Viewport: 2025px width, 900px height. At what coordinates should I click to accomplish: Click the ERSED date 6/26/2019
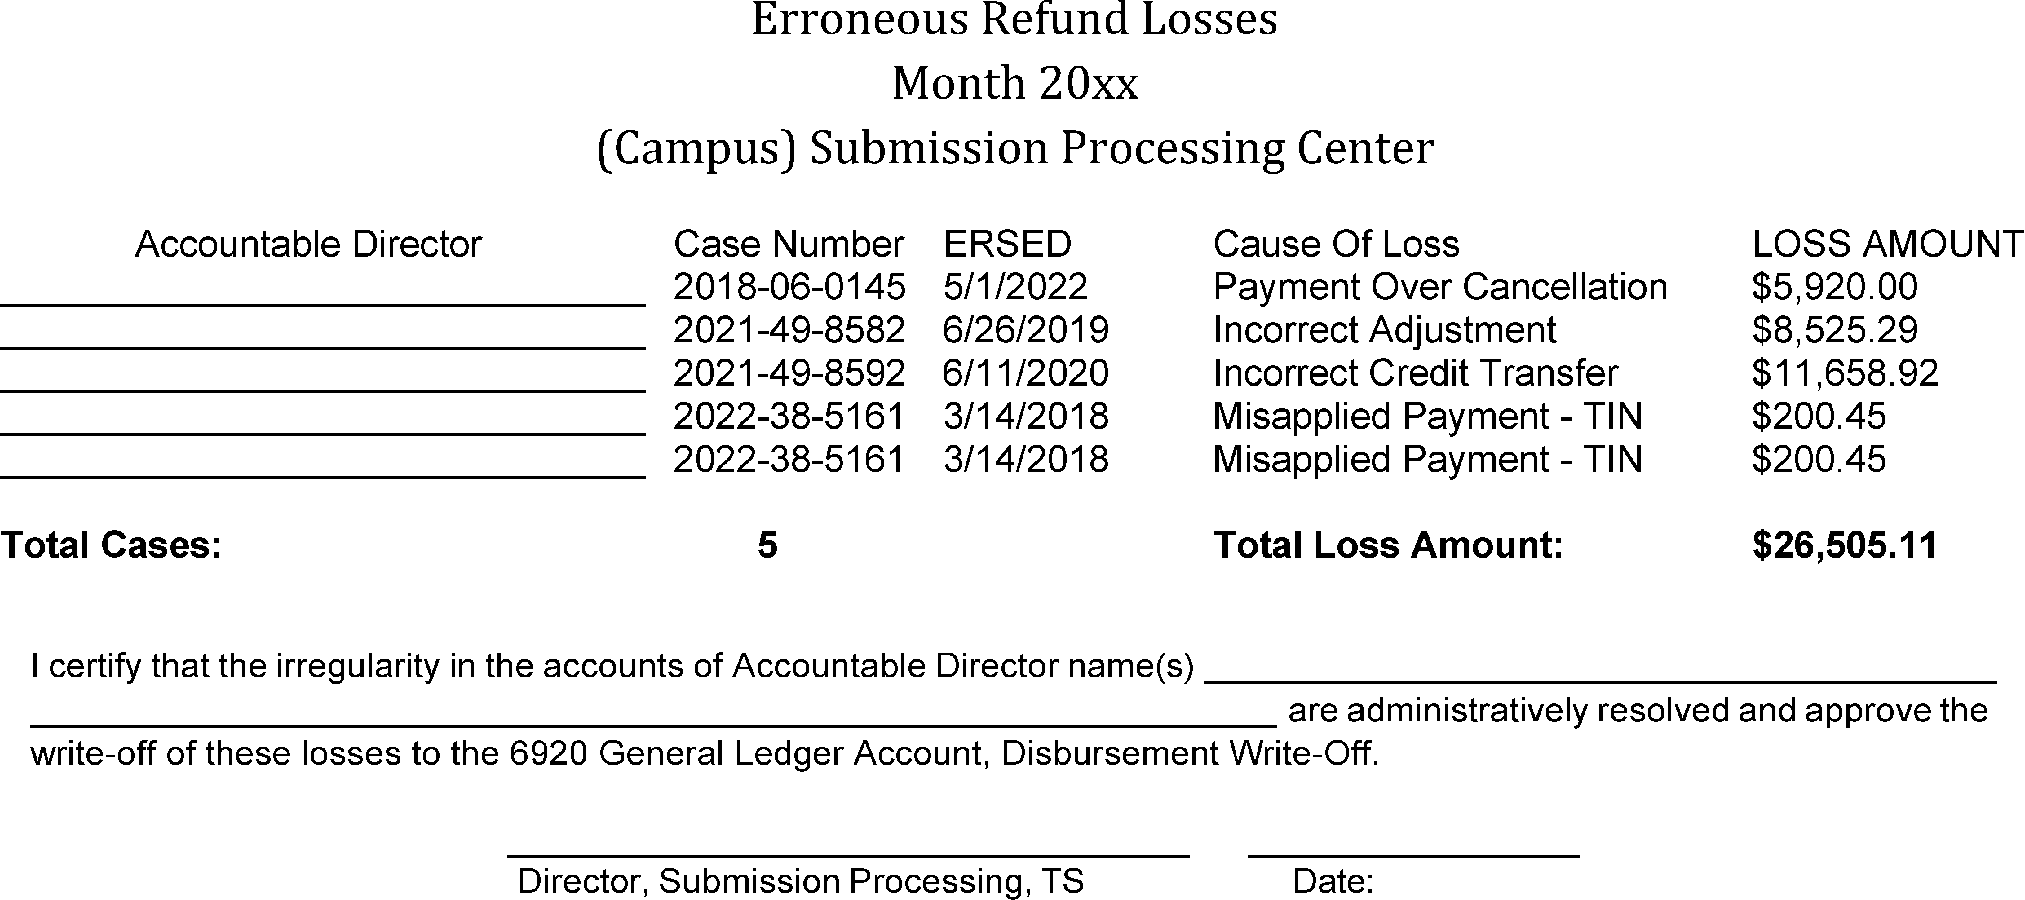(1026, 330)
